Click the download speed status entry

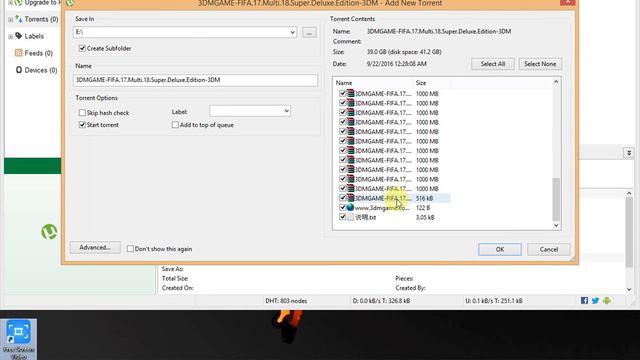(x=381, y=301)
